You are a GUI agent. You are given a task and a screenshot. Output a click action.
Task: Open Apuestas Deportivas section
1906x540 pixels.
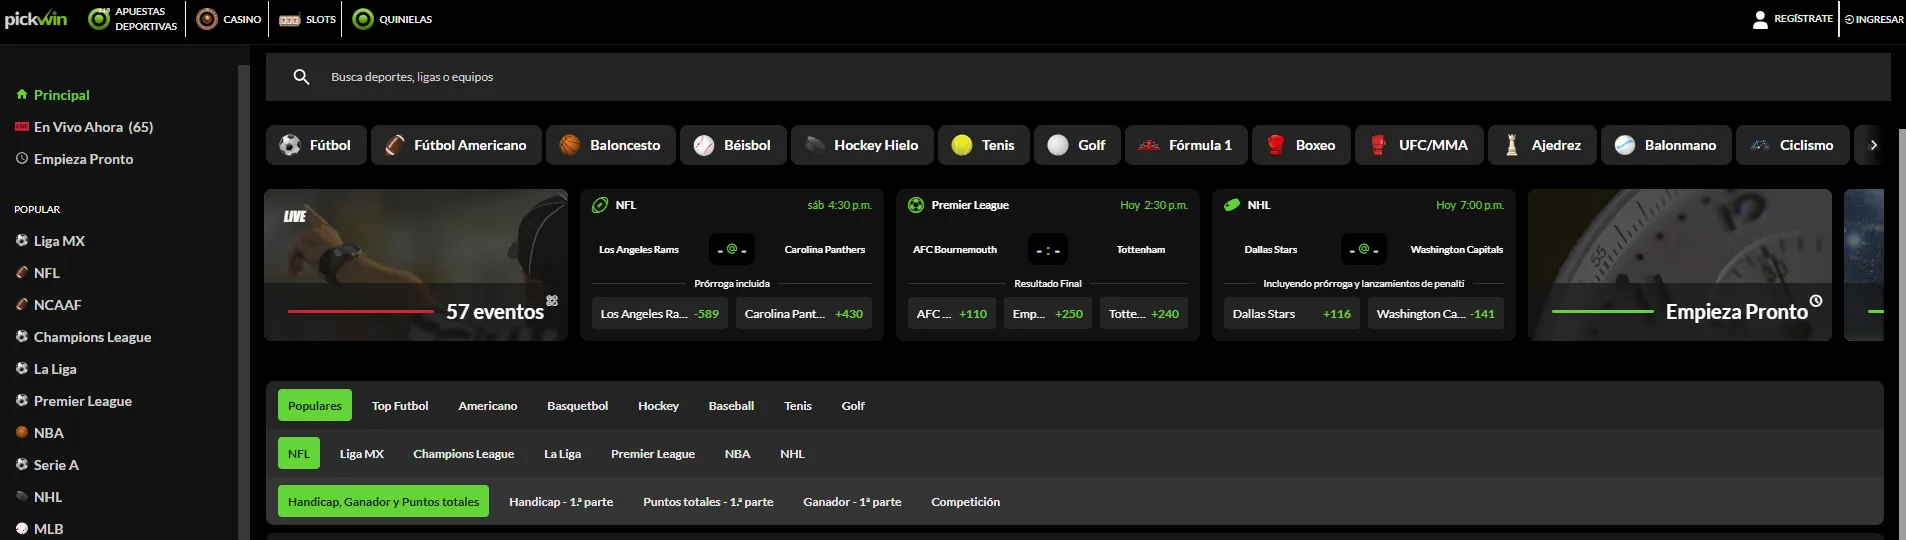(133, 19)
